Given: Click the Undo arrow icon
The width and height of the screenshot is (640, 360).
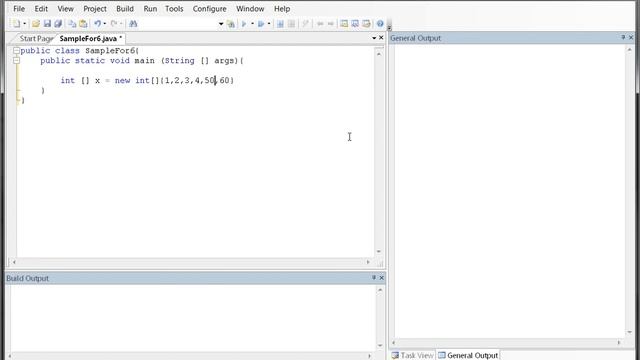Looking at the screenshot, I should [98, 24].
